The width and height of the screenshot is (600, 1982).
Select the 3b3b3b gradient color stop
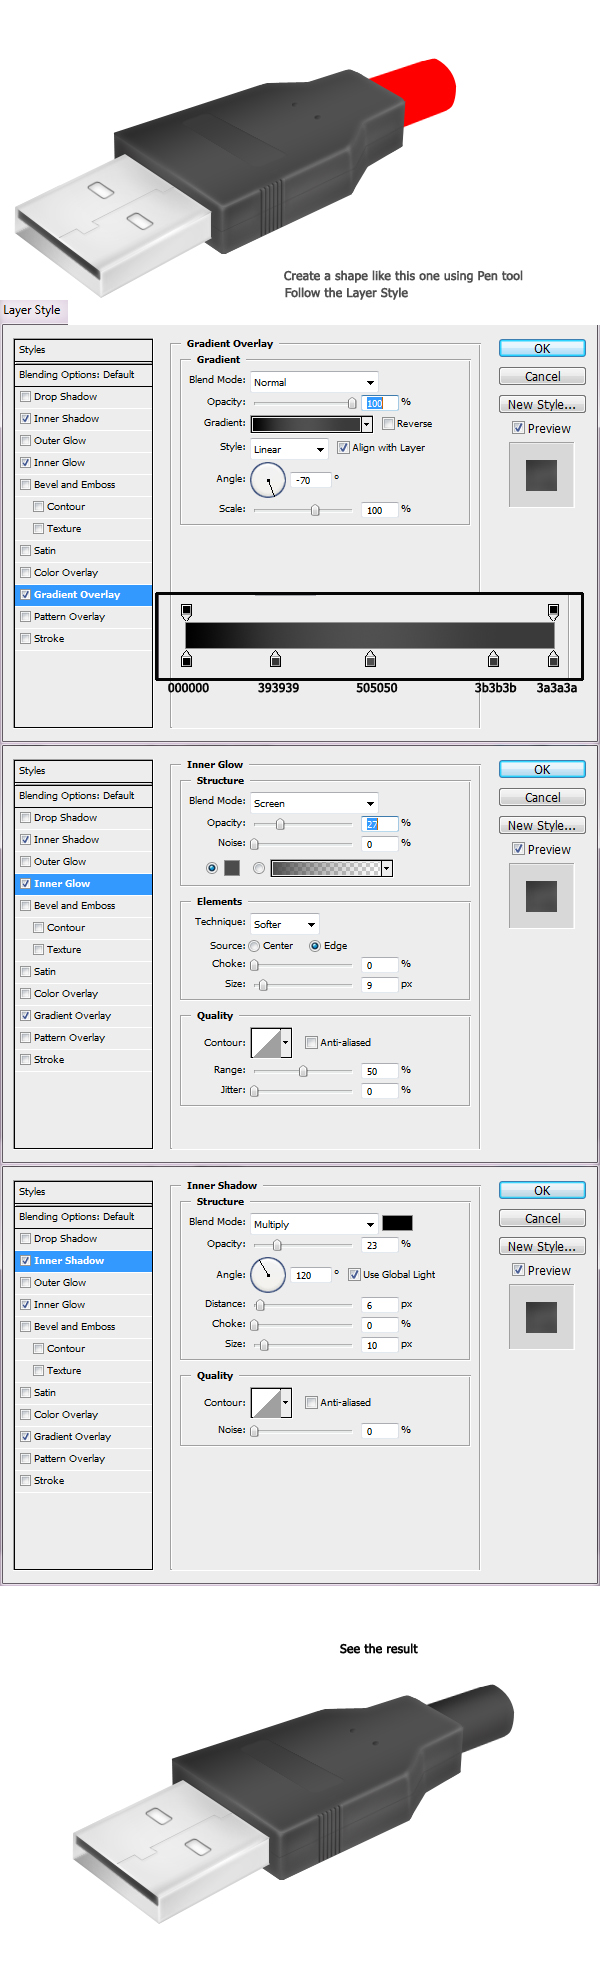[x=493, y=659]
